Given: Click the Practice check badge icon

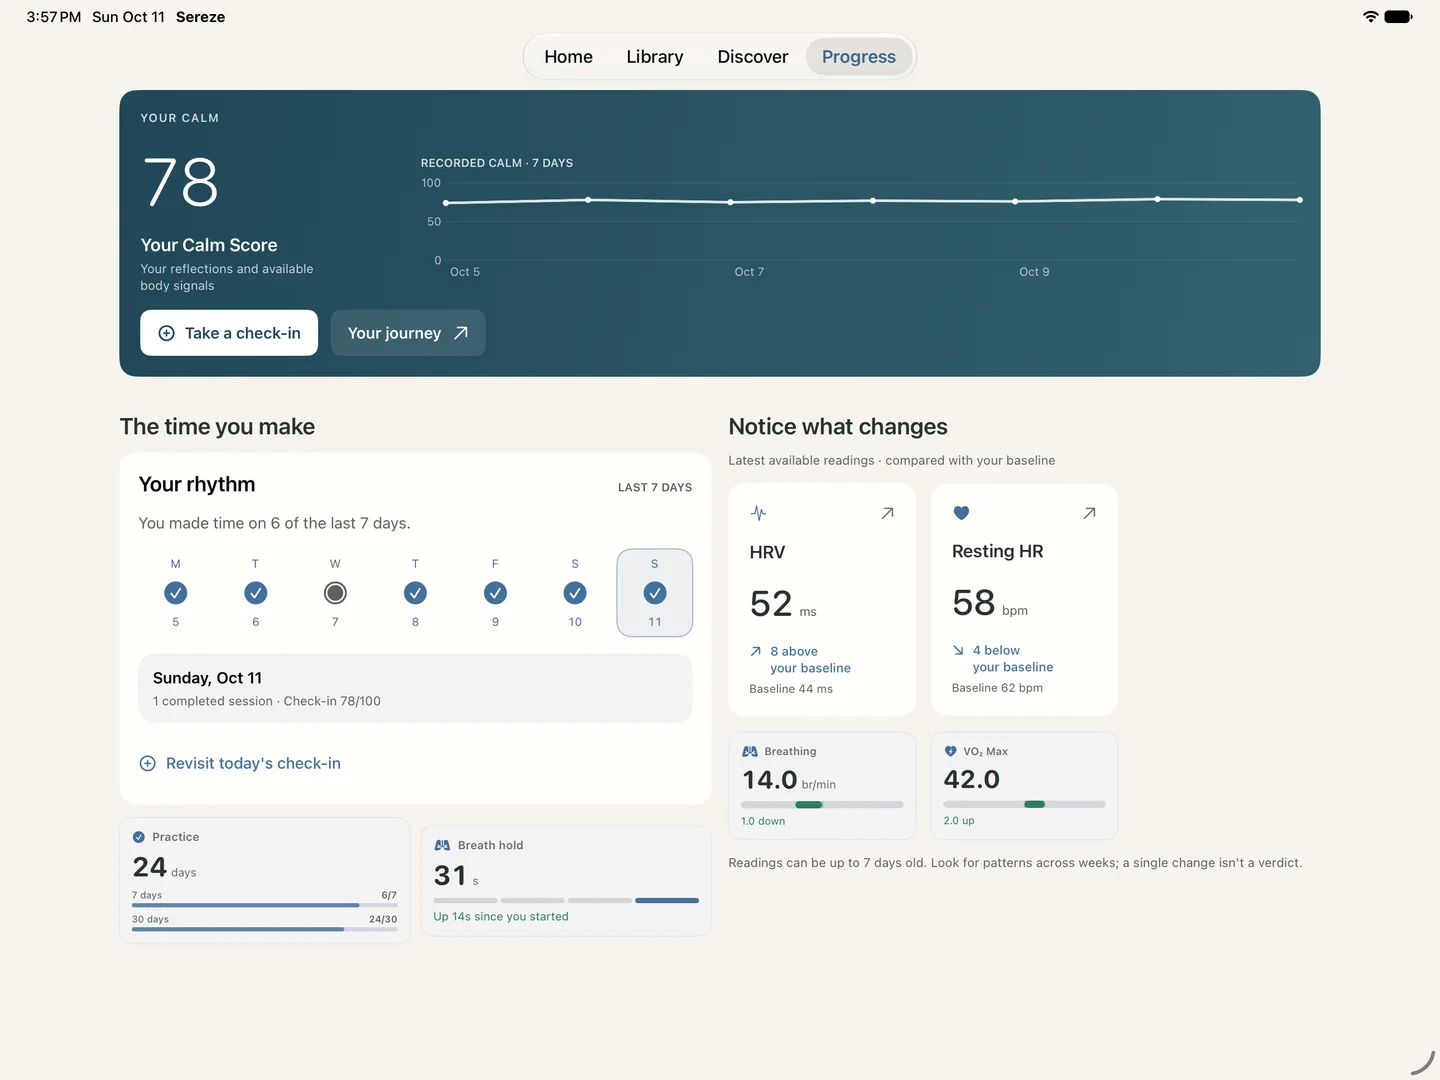Looking at the screenshot, I should coord(139,837).
